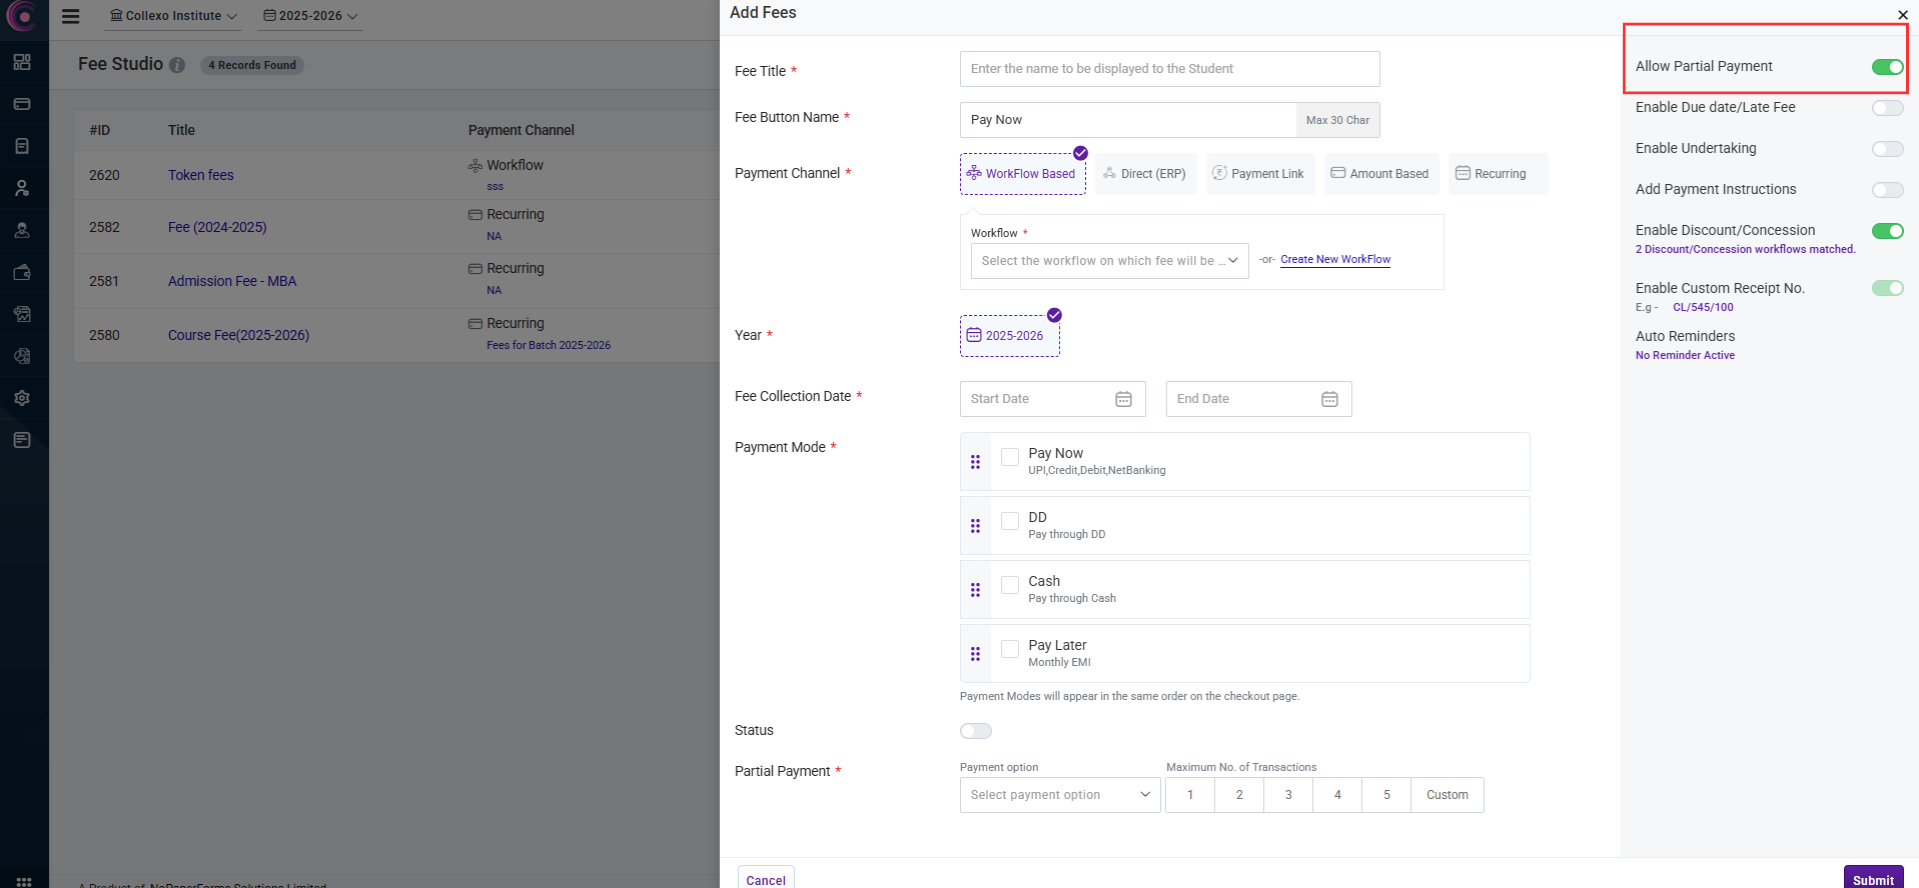Image resolution: width=1919 pixels, height=888 pixels.
Task: Turn on the Status switch
Action: point(975,731)
